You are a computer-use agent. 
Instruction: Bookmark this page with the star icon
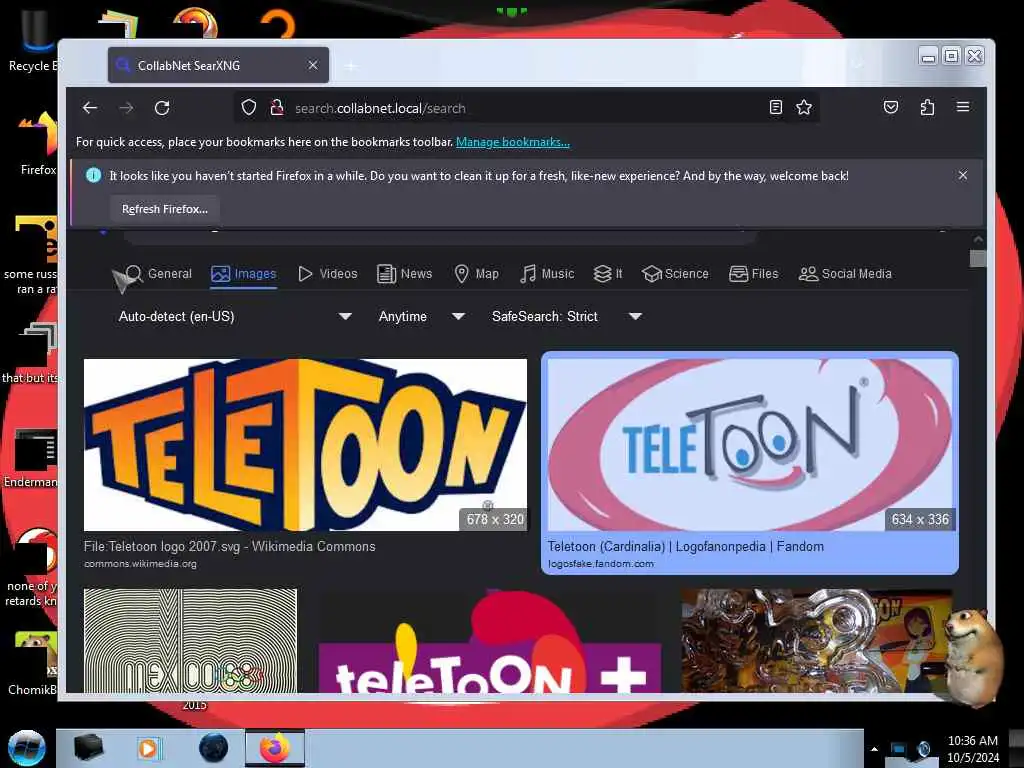(x=804, y=108)
